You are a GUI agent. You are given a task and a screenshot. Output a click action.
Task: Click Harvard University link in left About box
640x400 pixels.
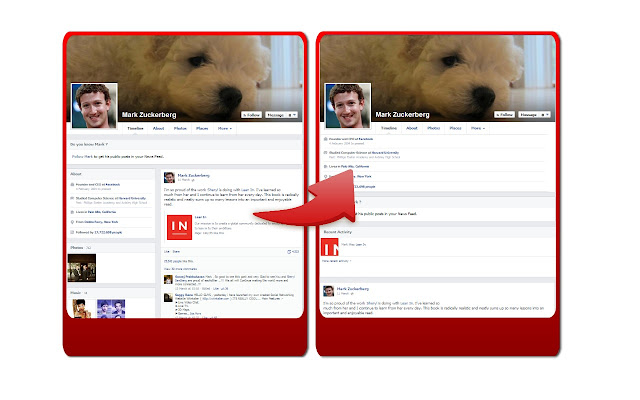132,198
